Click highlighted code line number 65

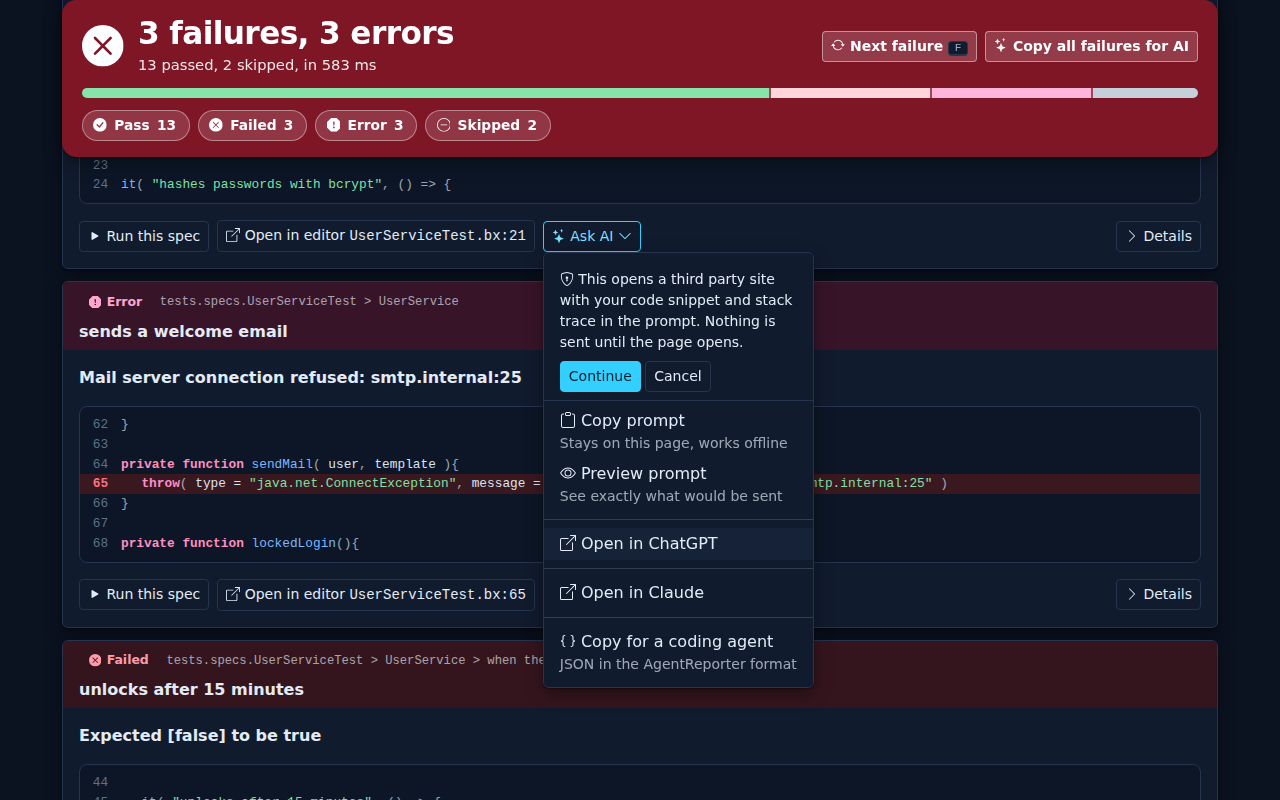click(100, 483)
